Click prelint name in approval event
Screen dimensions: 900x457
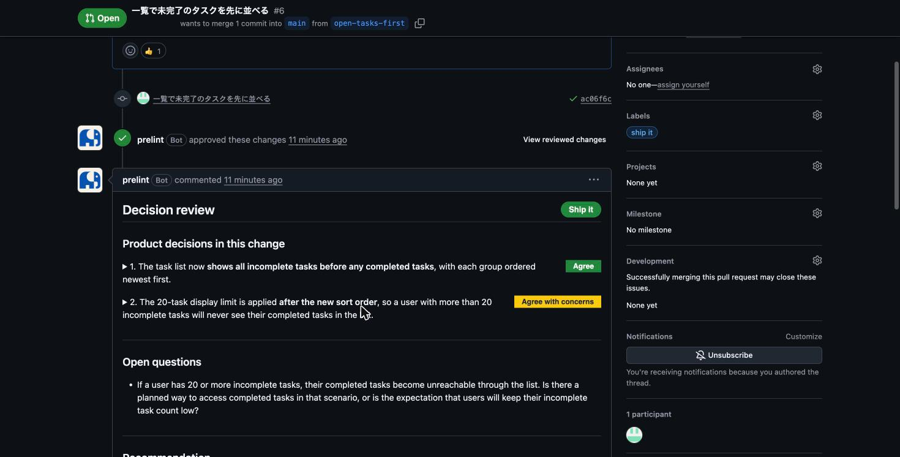(150, 140)
